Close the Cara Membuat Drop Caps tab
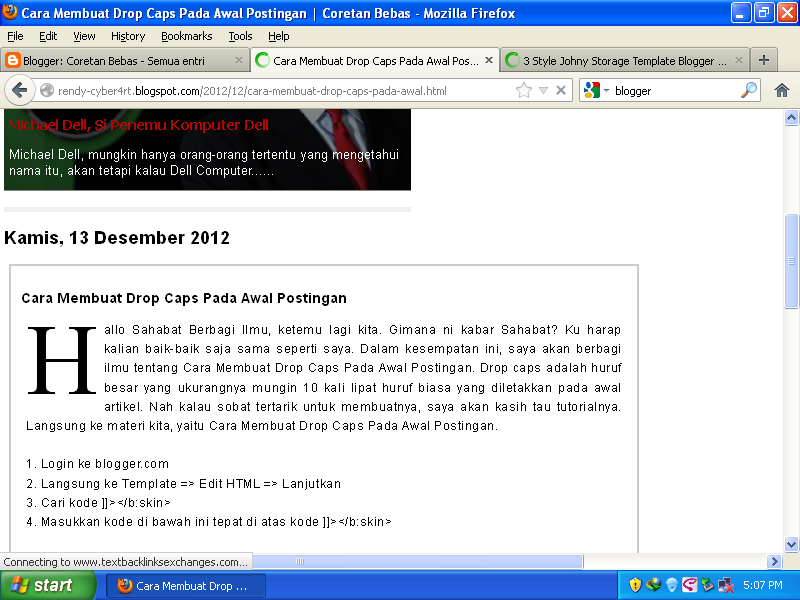This screenshot has width=800, height=600. (488, 60)
